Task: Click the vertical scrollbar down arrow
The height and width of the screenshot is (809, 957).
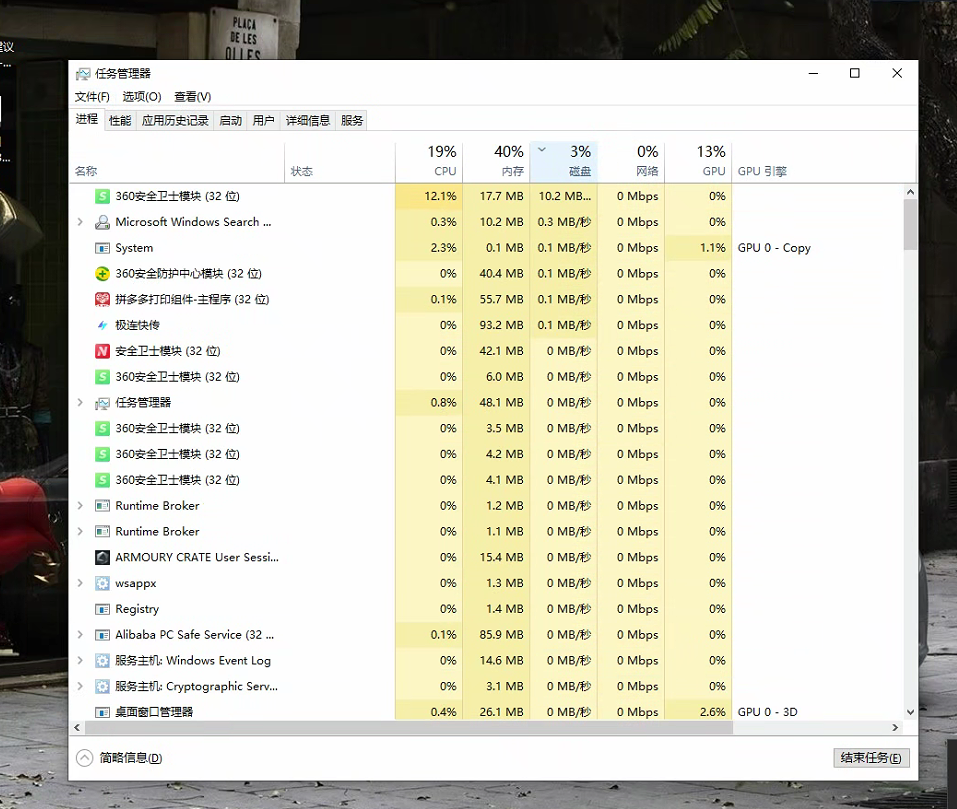Action: [910, 712]
